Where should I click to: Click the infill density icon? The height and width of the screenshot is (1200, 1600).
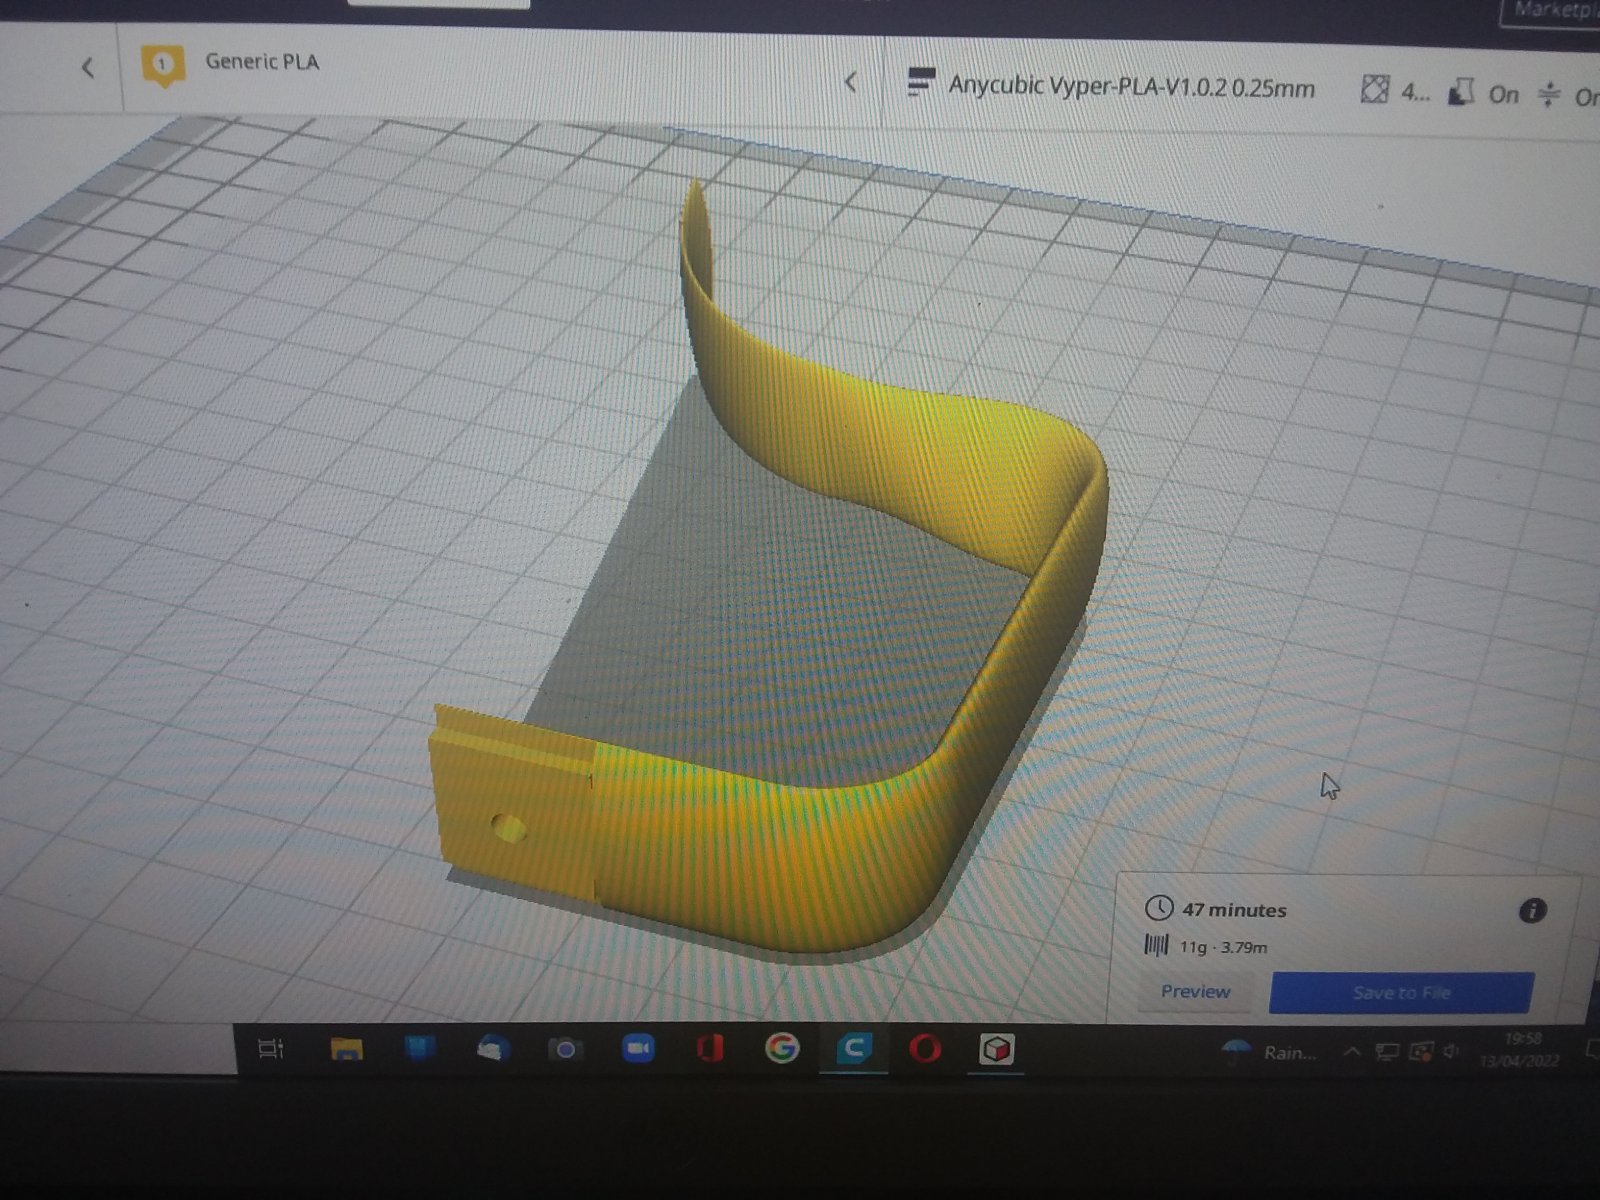(1375, 90)
